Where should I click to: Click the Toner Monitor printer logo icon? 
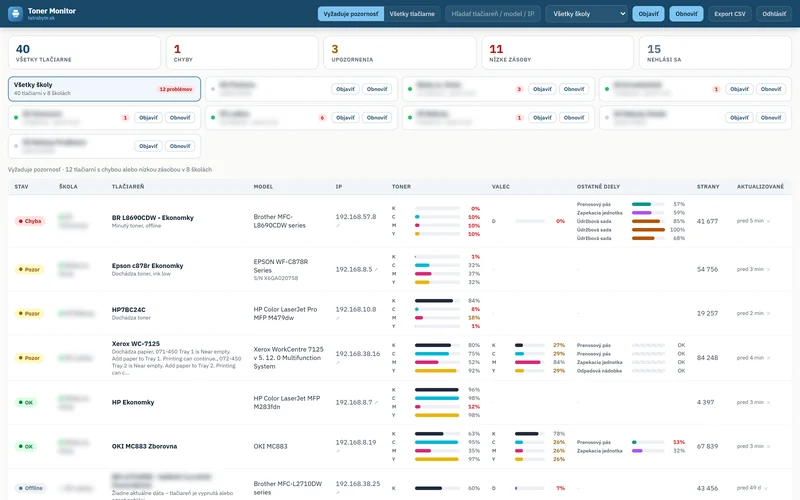(15, 14)
